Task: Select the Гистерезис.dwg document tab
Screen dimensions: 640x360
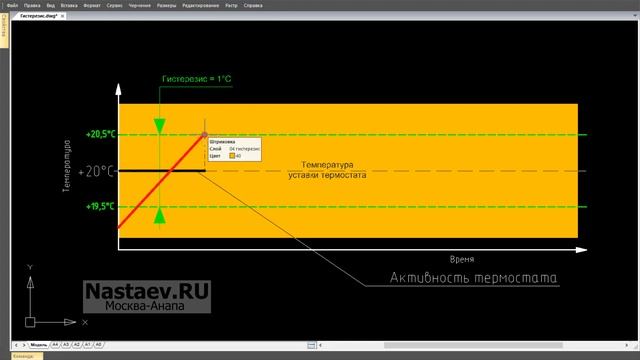Action: click(39, 16)
